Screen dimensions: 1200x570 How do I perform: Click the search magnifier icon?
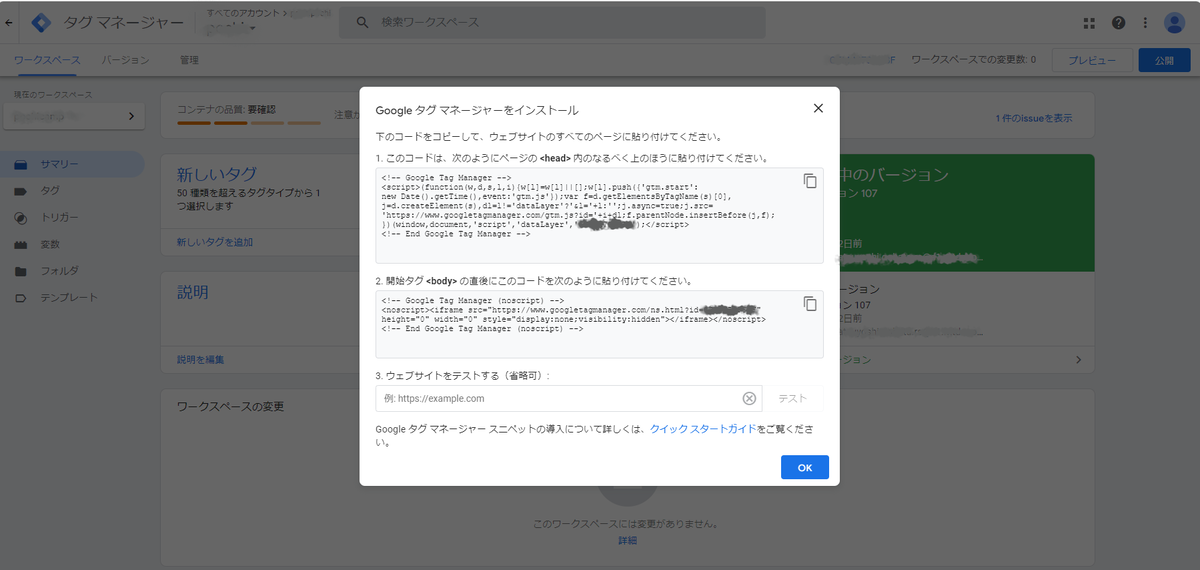pyautogui.click(x=362, y=22)
